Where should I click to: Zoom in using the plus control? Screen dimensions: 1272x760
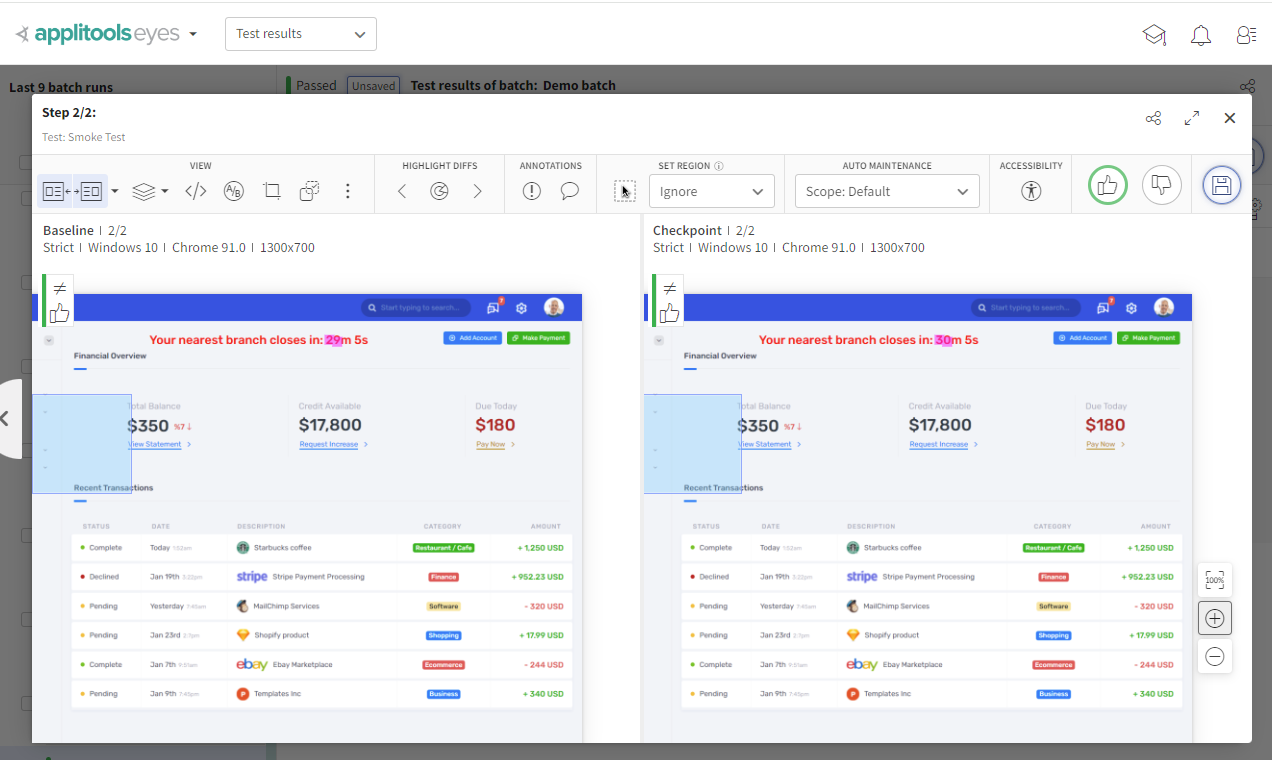(x=1214, y=618)
